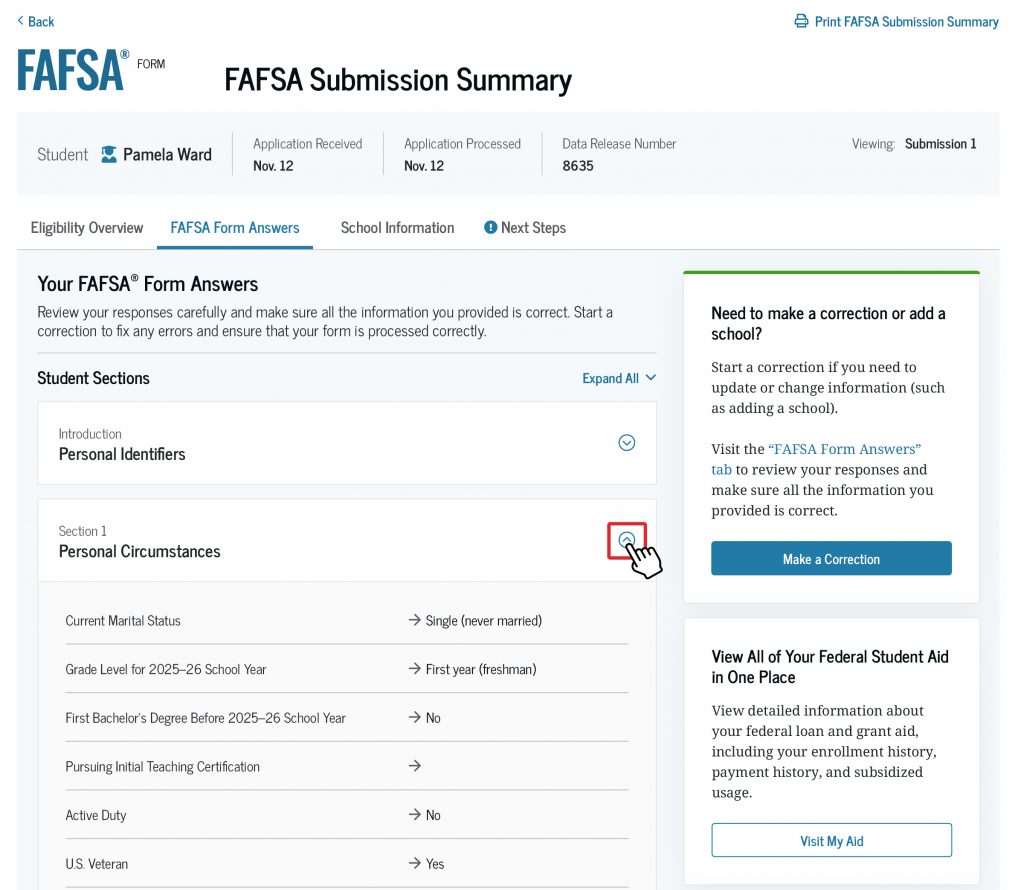Image resolution: width=1024 pixels, height=890 pixels.
Task: Expand all student sections with Expand All
Action: tap(619, 378)
